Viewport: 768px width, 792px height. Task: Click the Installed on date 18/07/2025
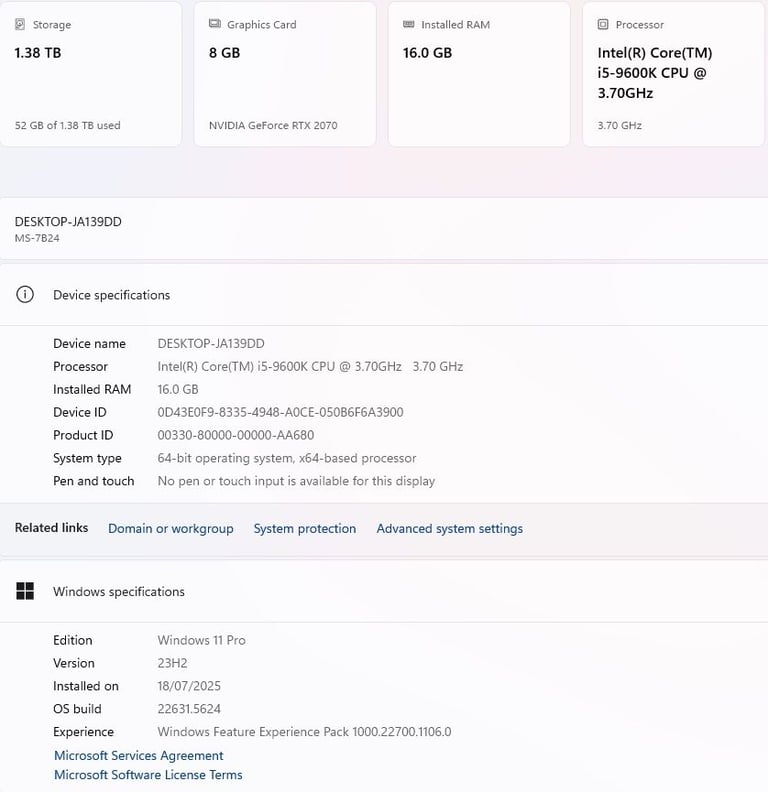(x=189, y=686)
